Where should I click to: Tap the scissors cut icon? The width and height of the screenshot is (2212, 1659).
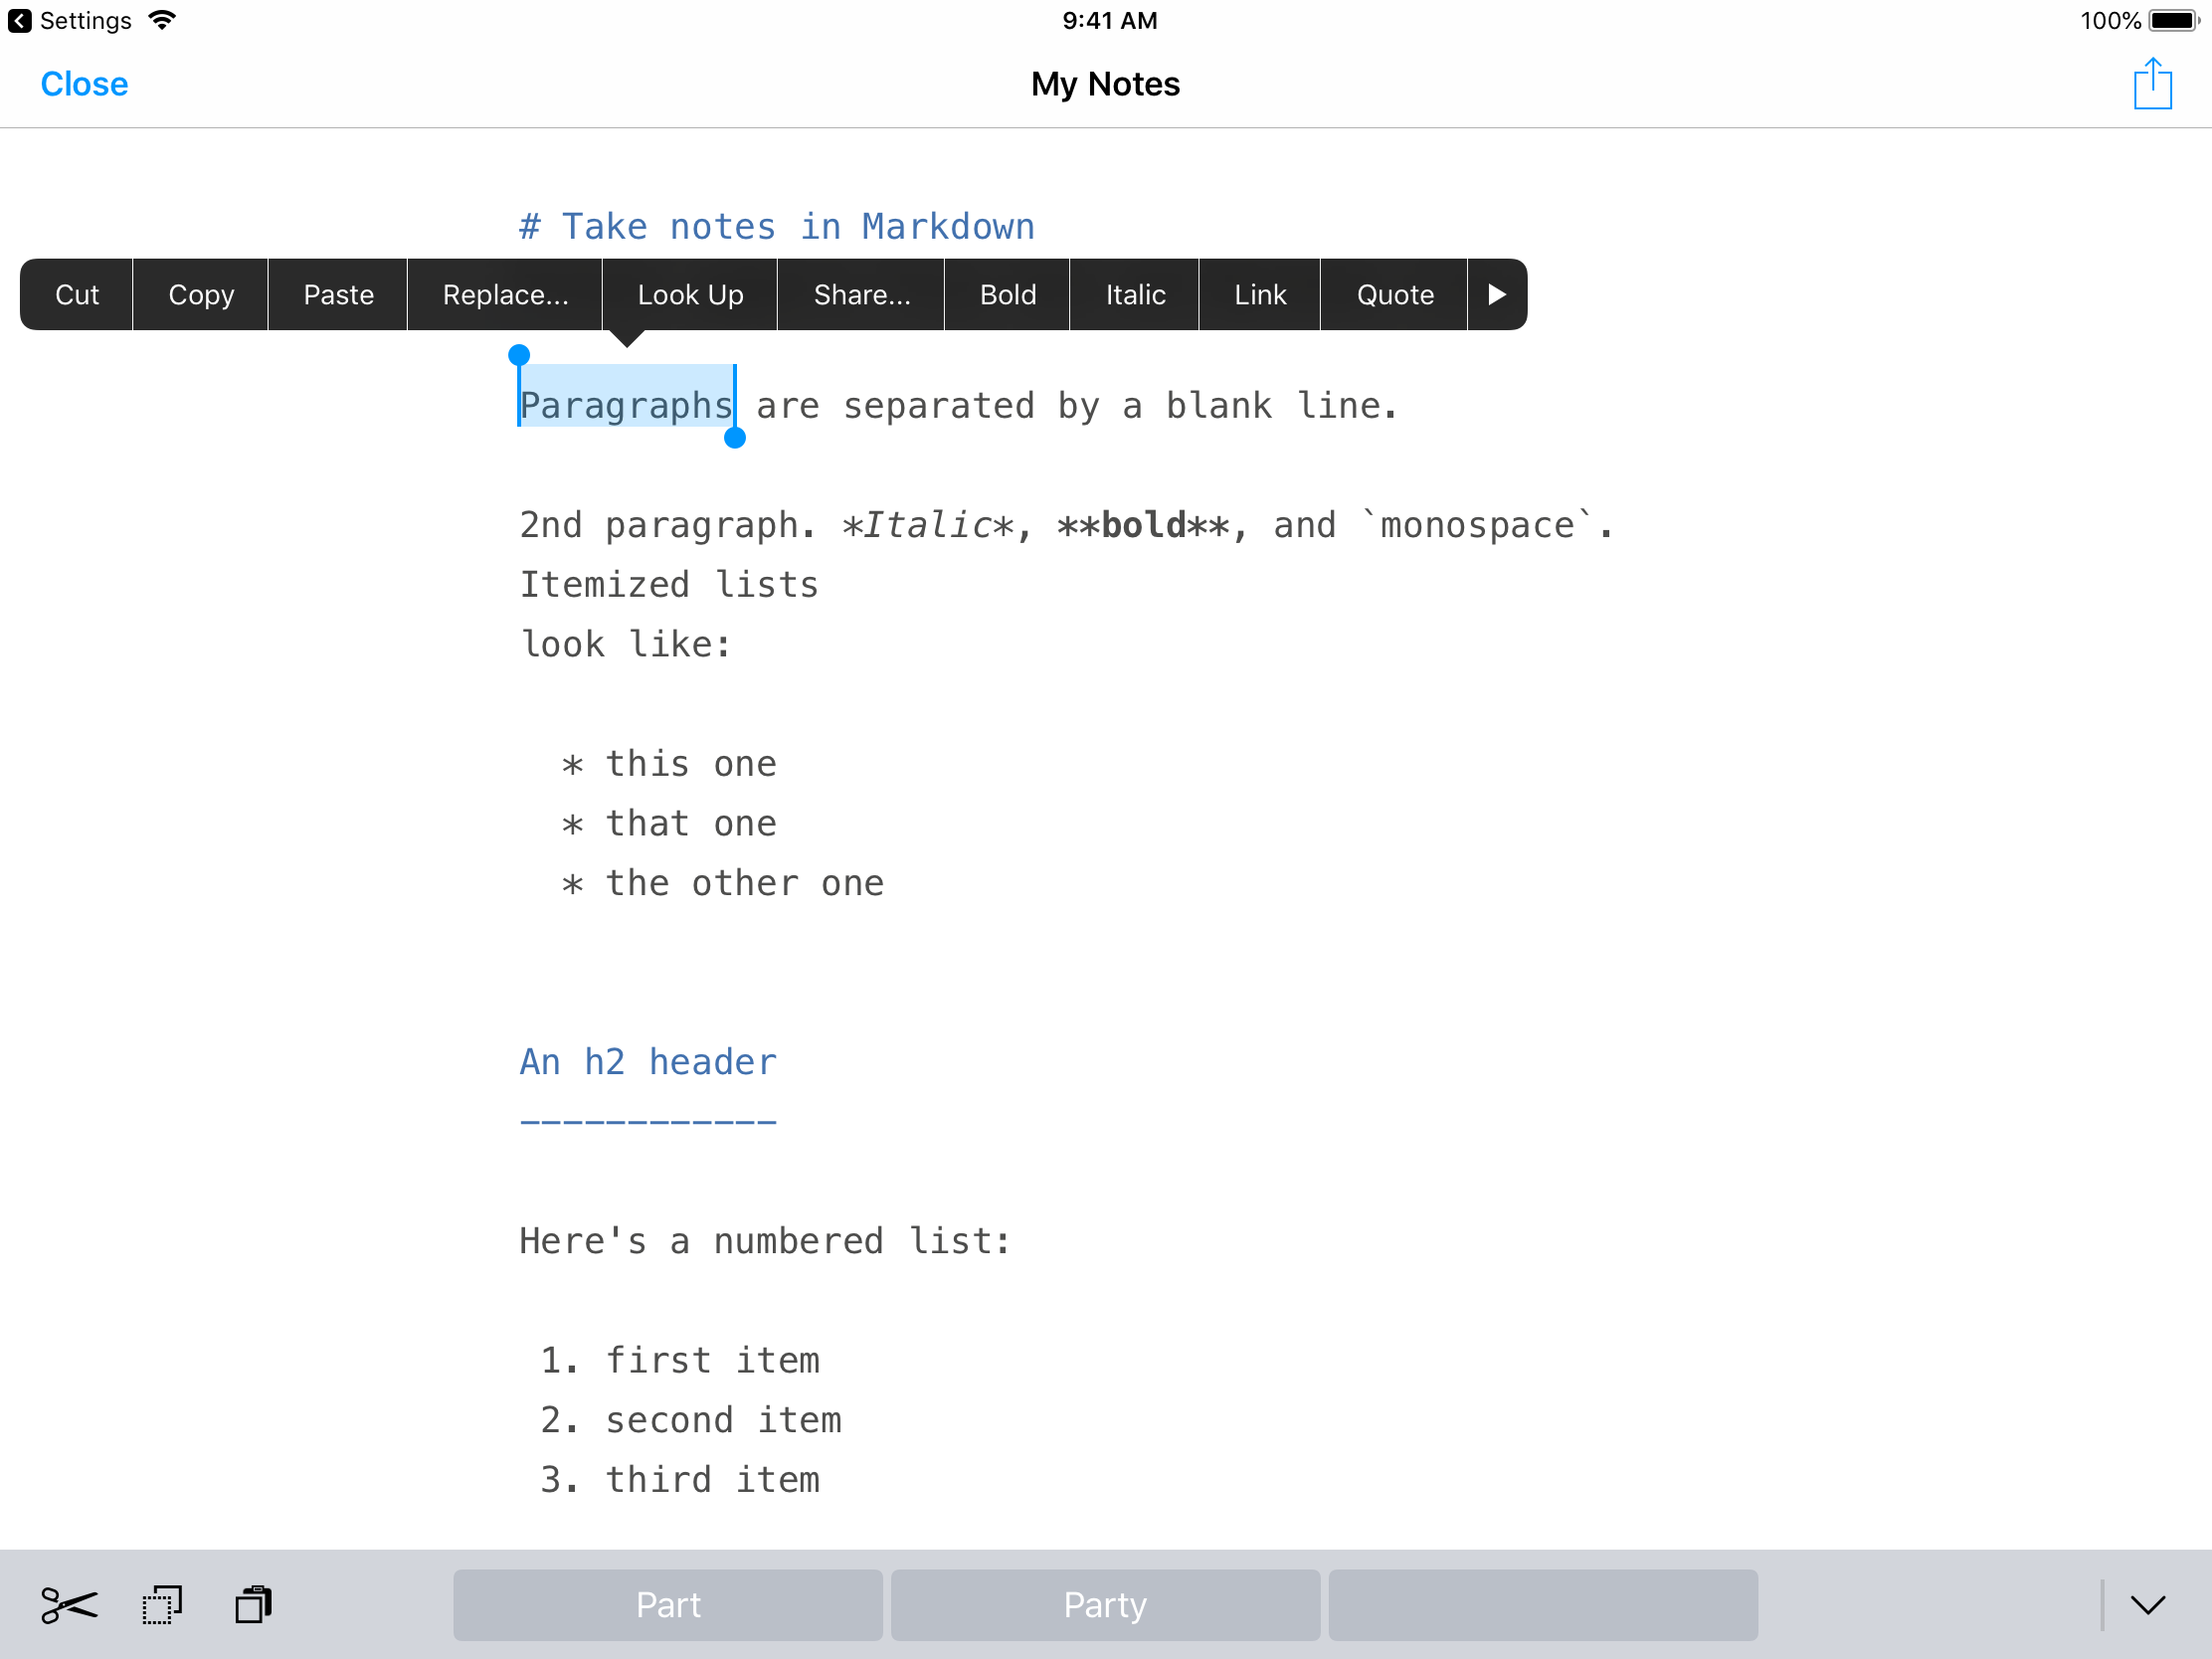pyautogui.click(x=69, y=1605)
